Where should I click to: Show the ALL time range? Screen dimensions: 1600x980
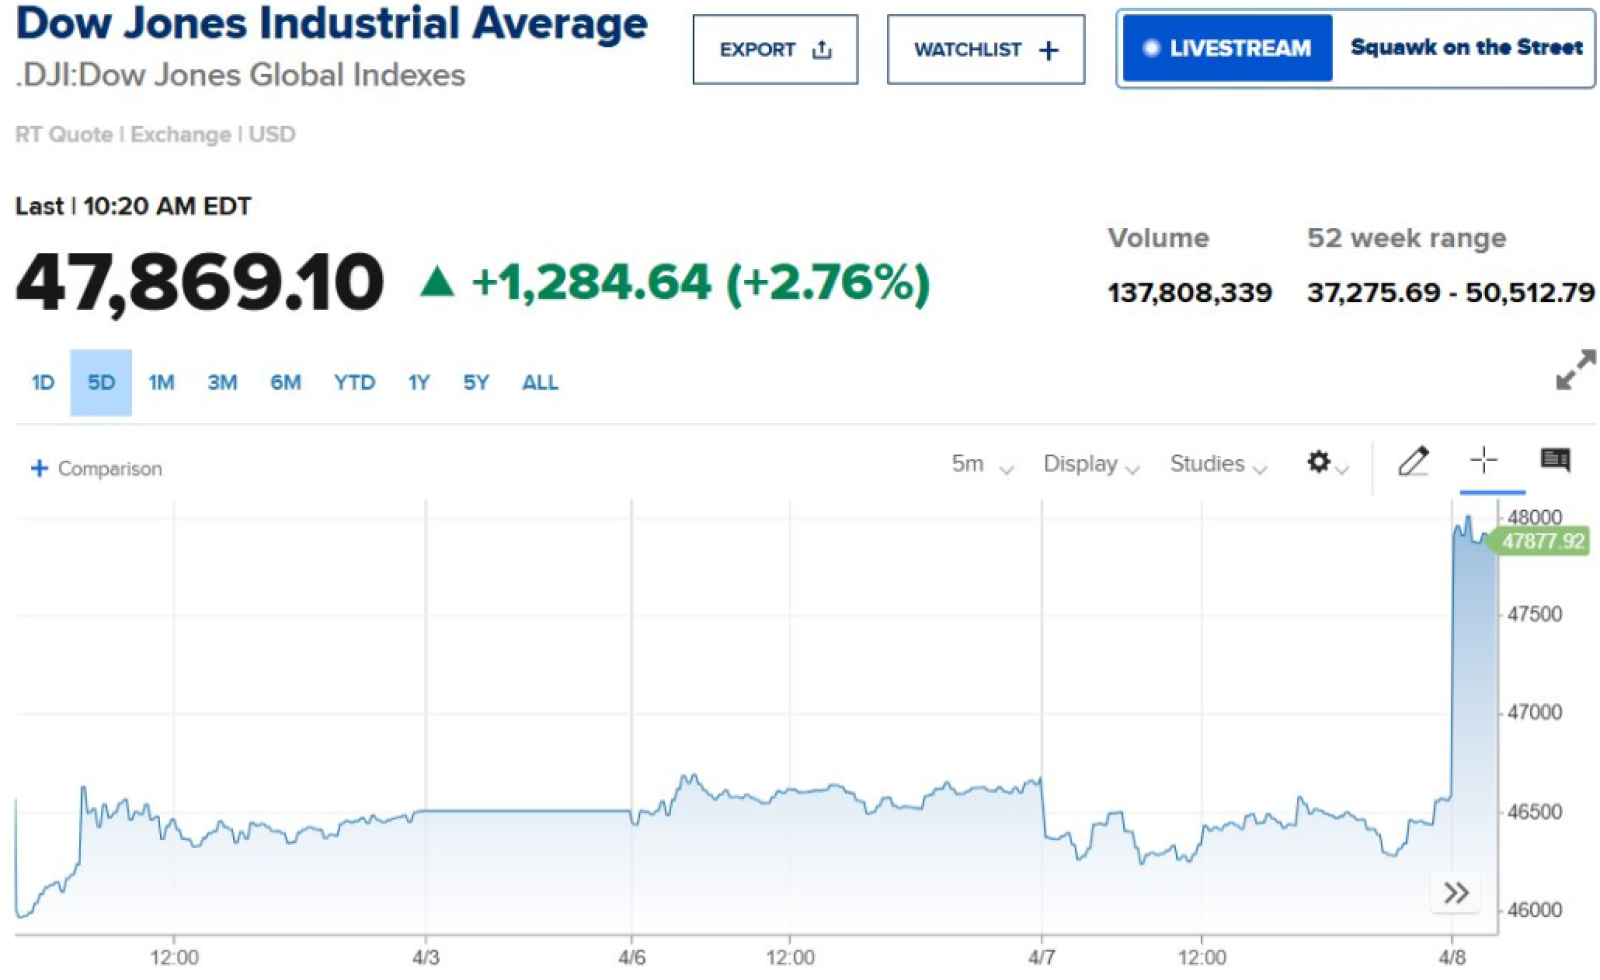pyautogui.click(x=540, y=382)
